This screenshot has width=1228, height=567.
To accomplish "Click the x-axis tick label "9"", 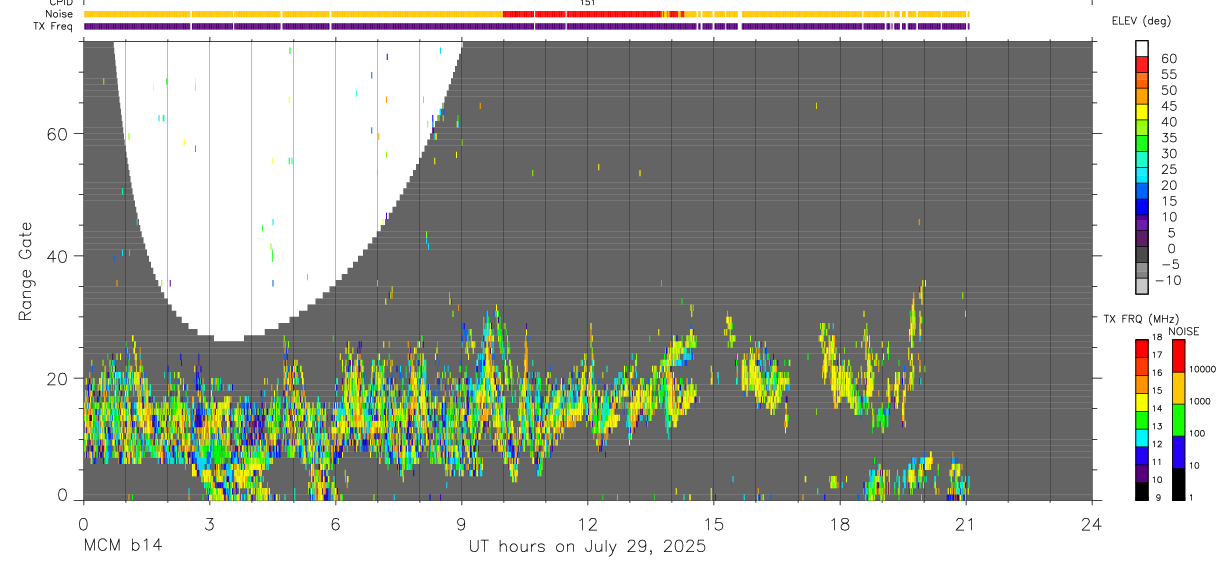I will pyautogui.click(x=461, y=523).
